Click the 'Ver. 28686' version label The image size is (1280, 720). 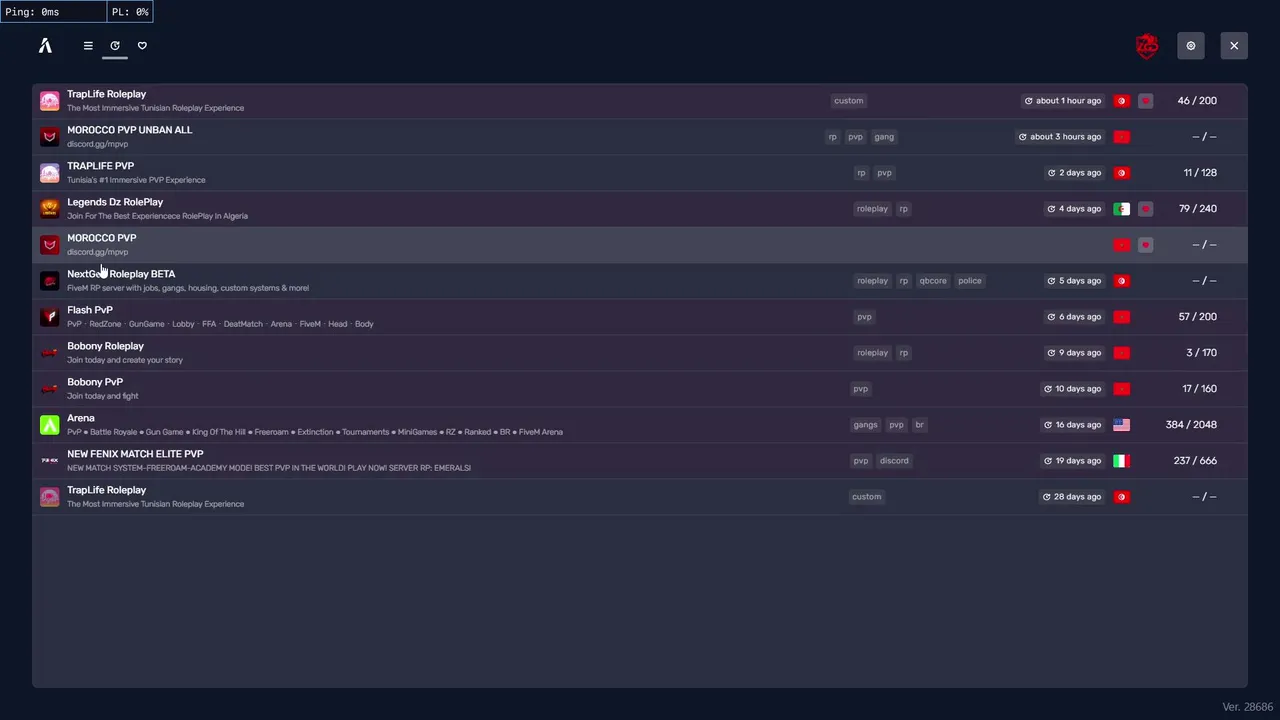1248,707
